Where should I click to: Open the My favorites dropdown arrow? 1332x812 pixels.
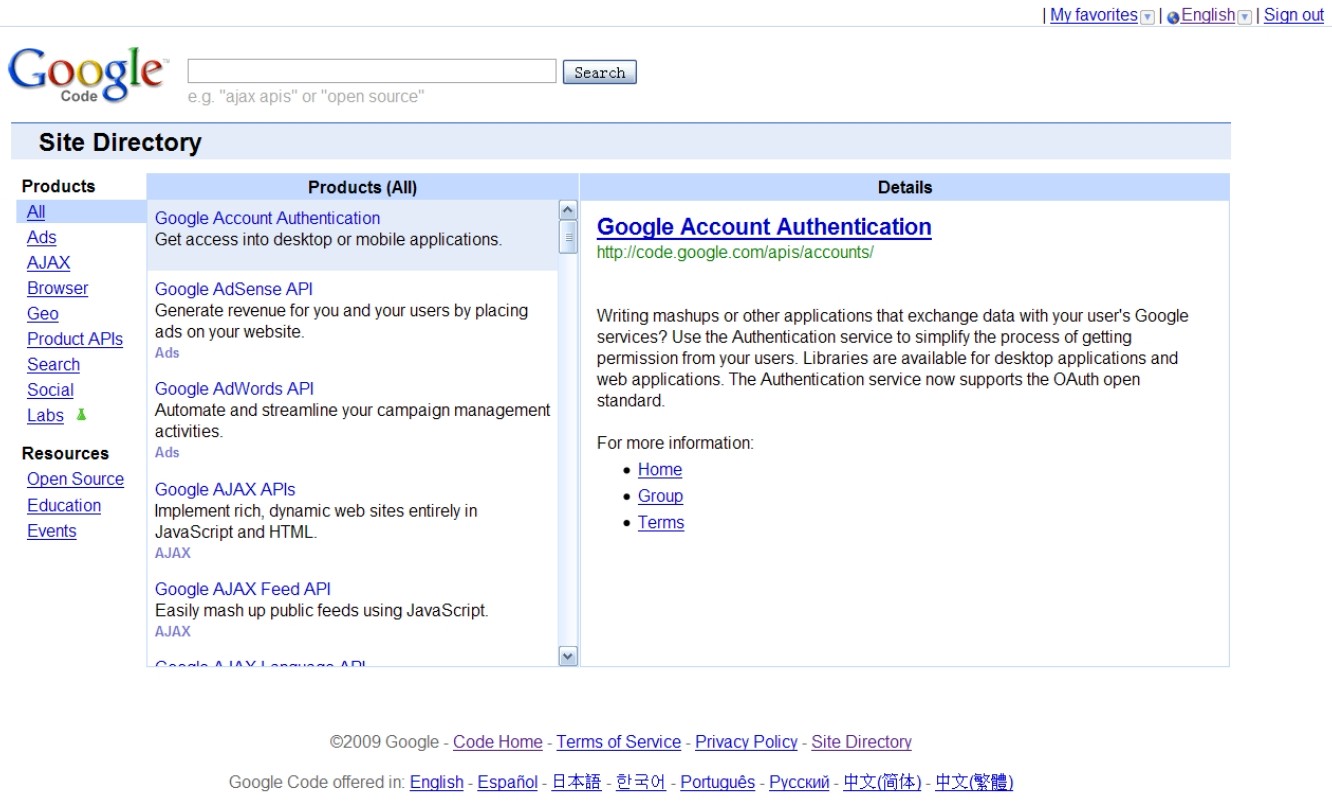[1147, 17]
